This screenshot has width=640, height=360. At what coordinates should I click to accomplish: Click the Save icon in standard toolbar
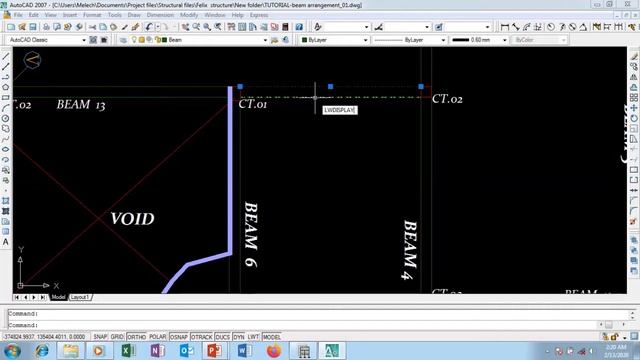pos(33,27)
